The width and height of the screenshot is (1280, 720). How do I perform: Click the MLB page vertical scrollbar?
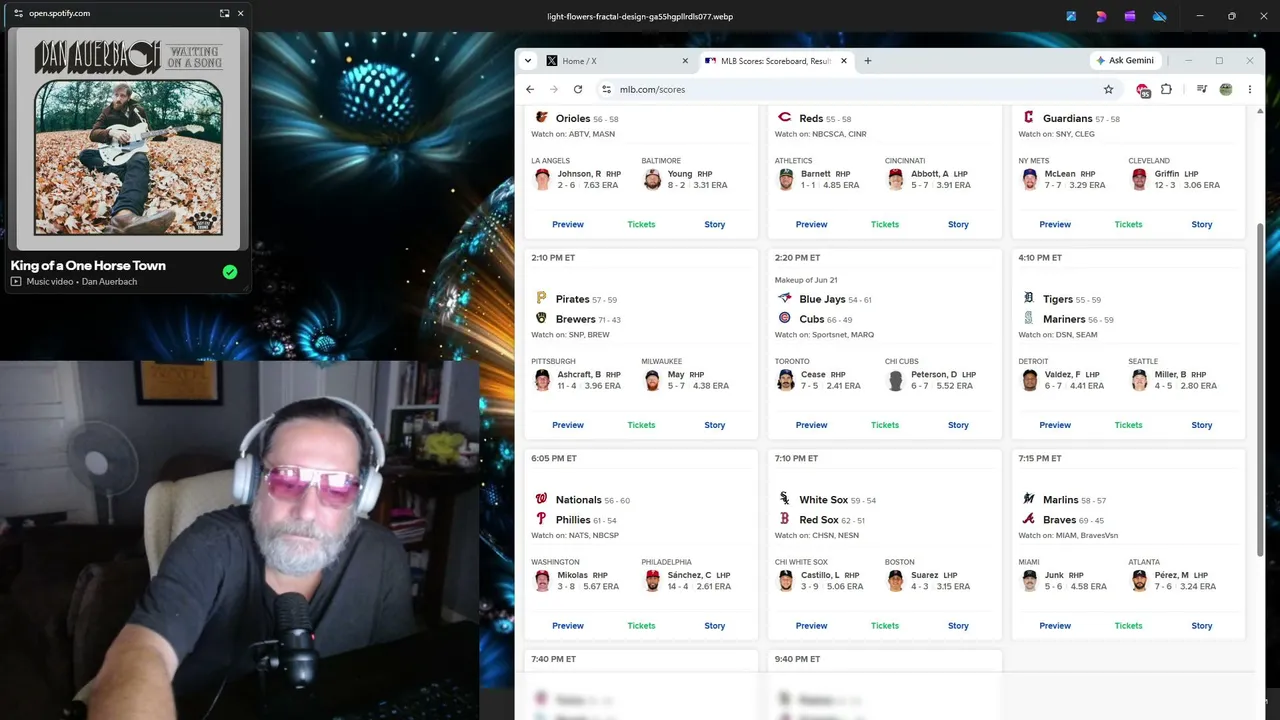coord(1260,388)
